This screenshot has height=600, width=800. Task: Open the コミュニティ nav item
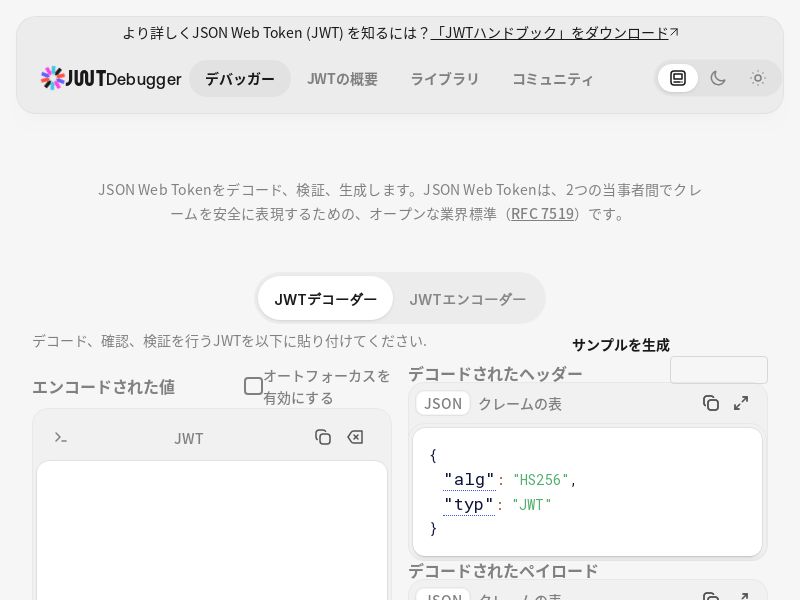(x=552, y=78)
